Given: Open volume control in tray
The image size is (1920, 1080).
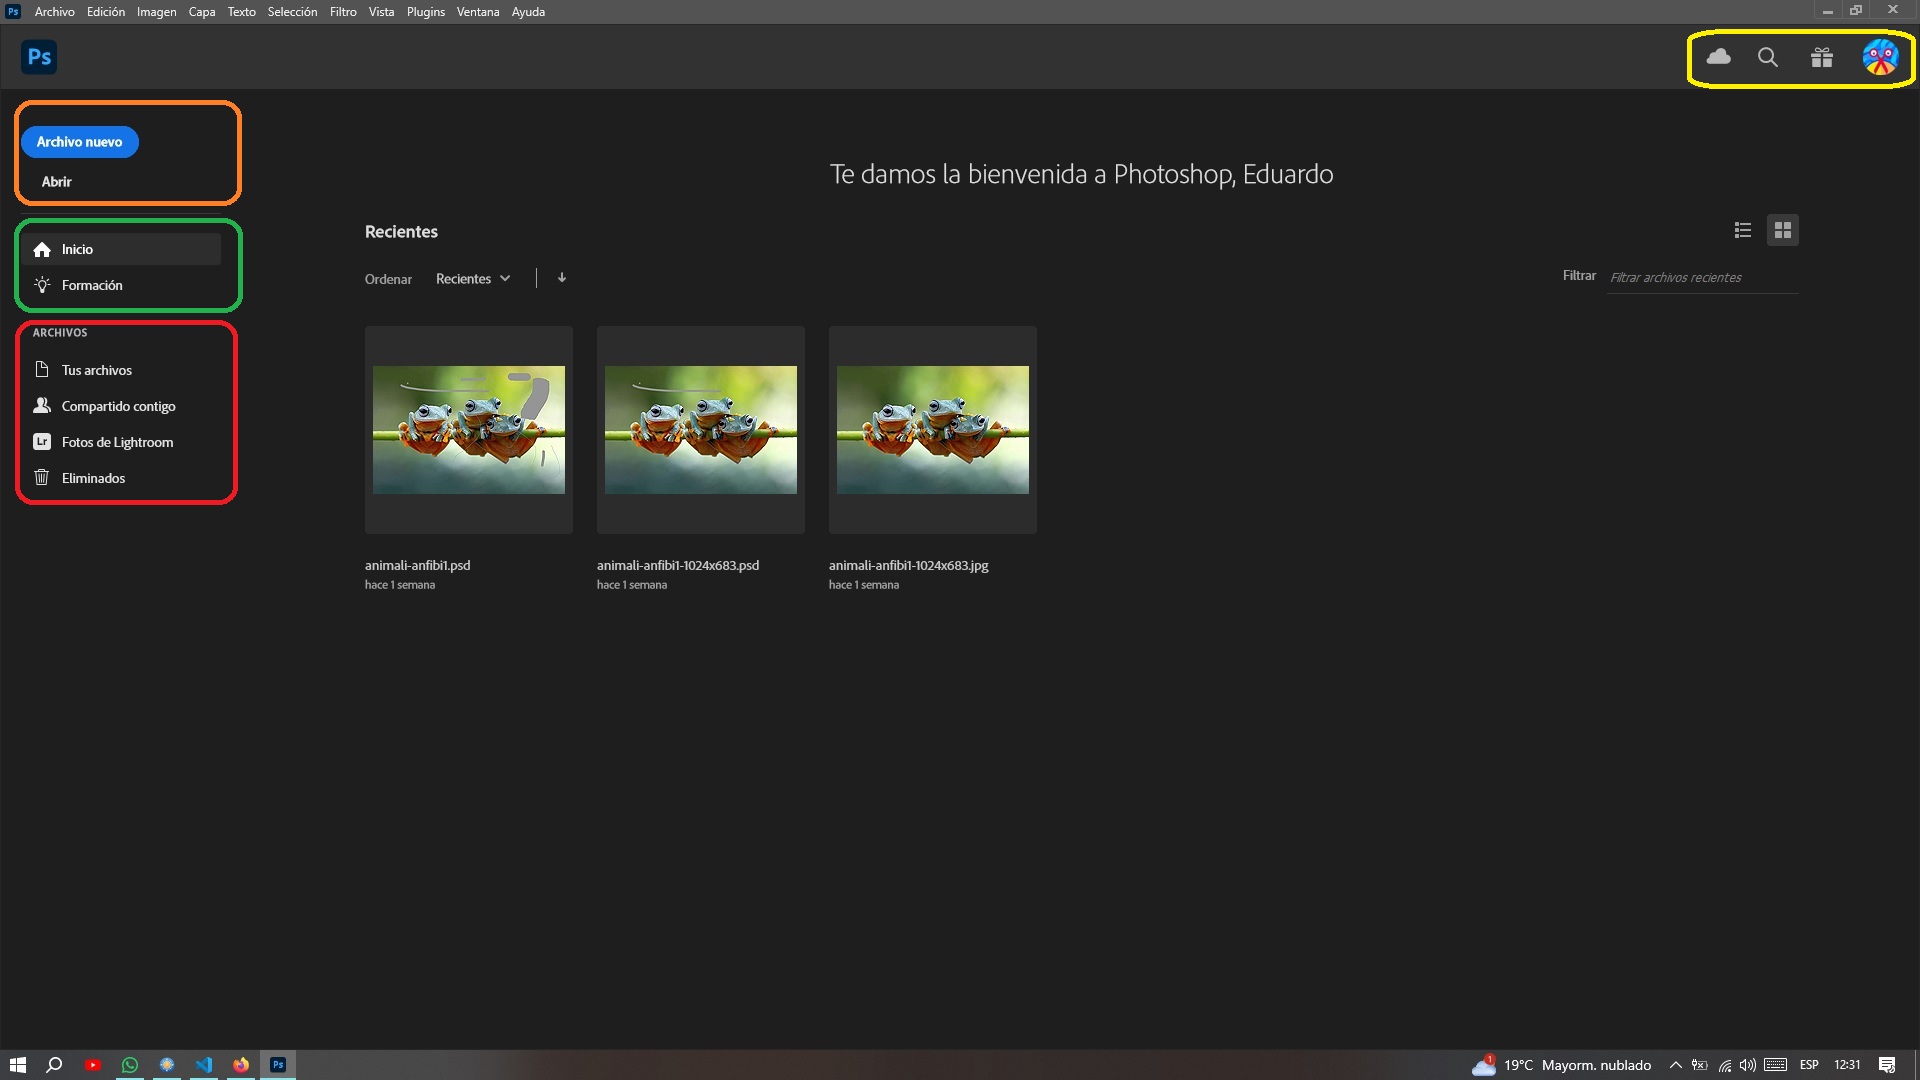Looking at the screenshot, I should pyautogui.click(x=1748, y=1065).
